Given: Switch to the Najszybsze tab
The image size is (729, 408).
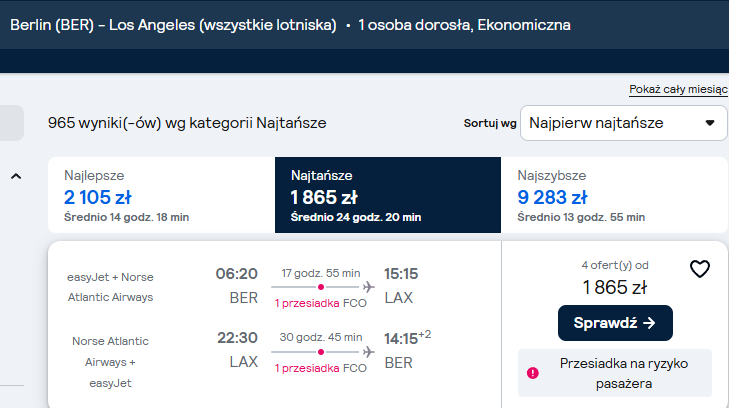Looking at the screenshot, I should tap(614, 195).
